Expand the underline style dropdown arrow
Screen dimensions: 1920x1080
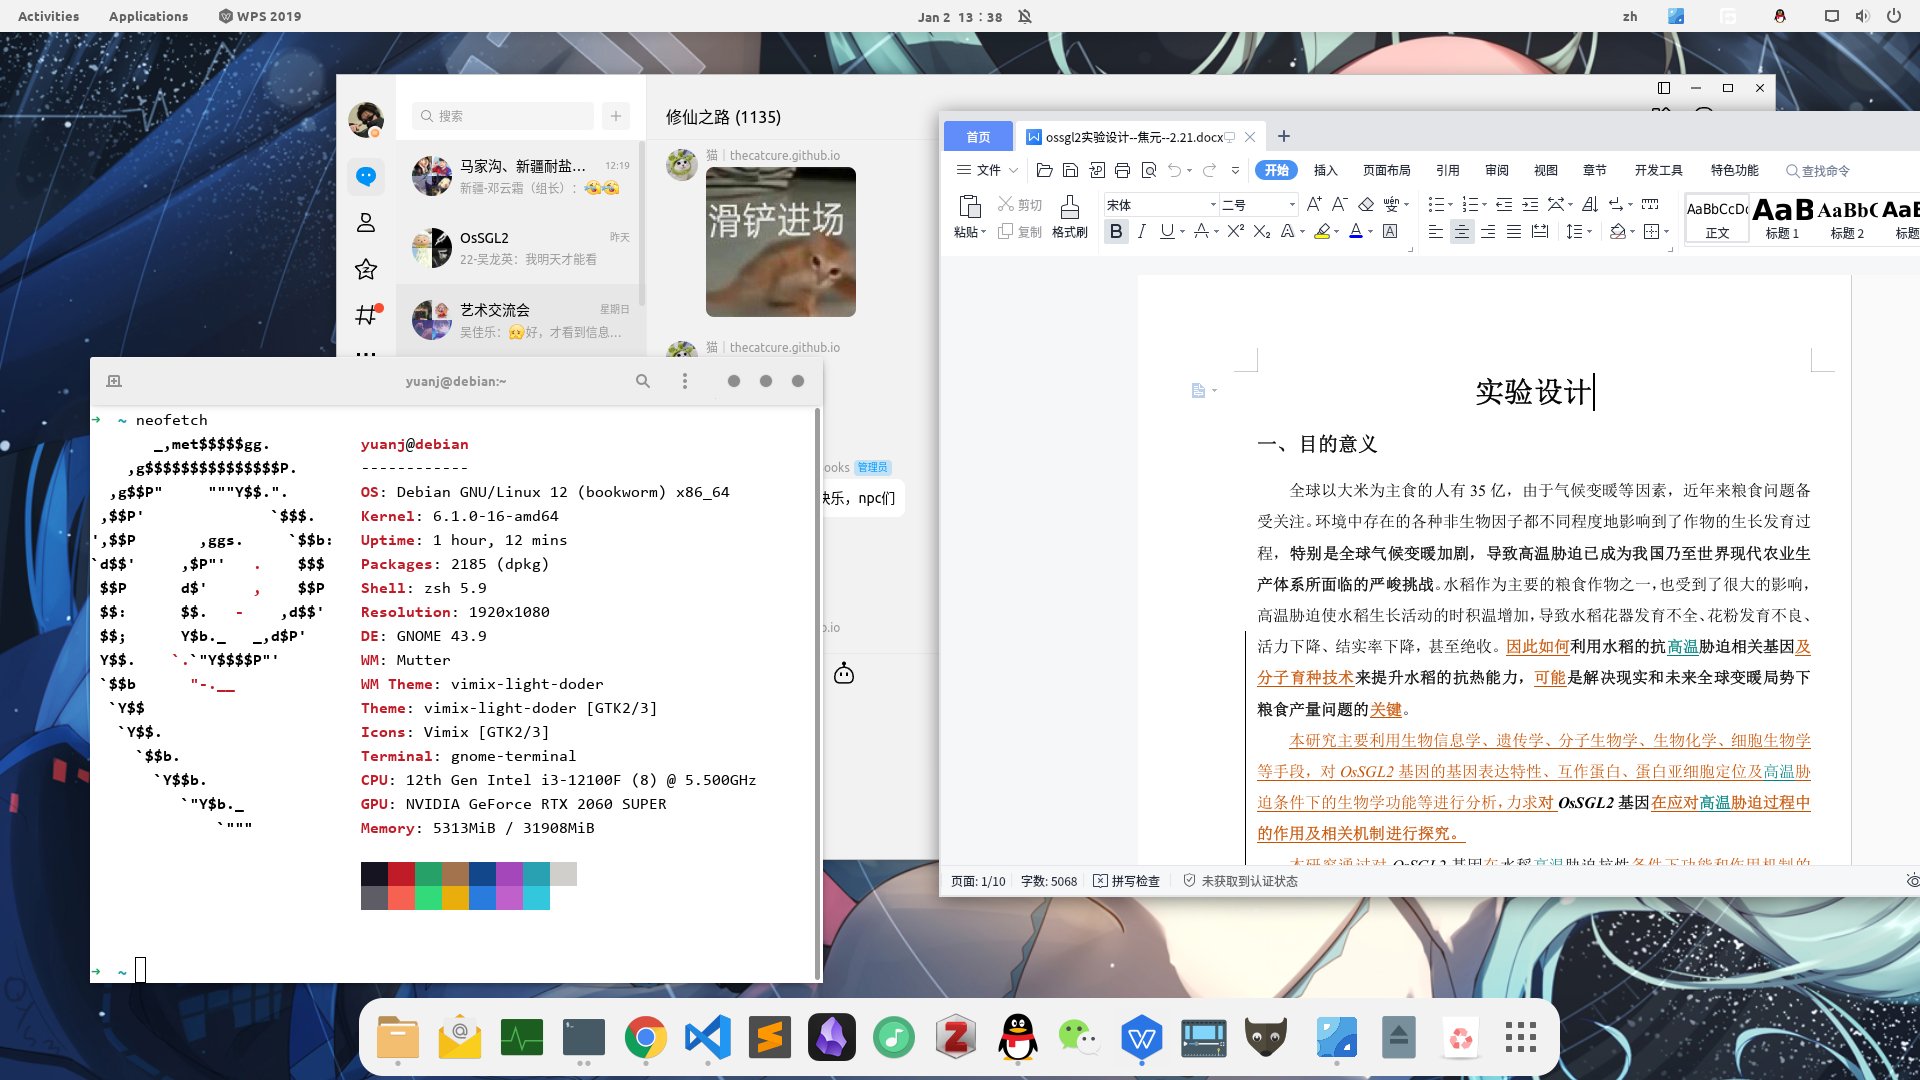click(x=1182, y=232)
